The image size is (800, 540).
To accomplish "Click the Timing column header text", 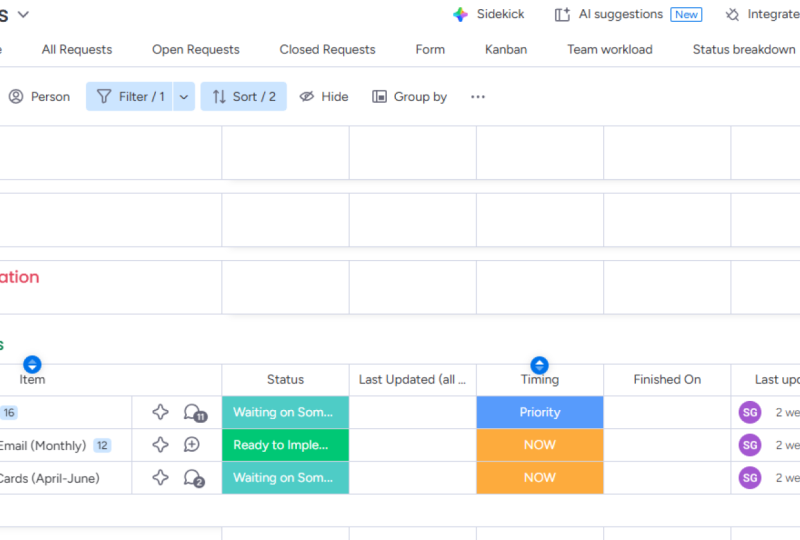I will pyautogui.click(x=540, y=380).
